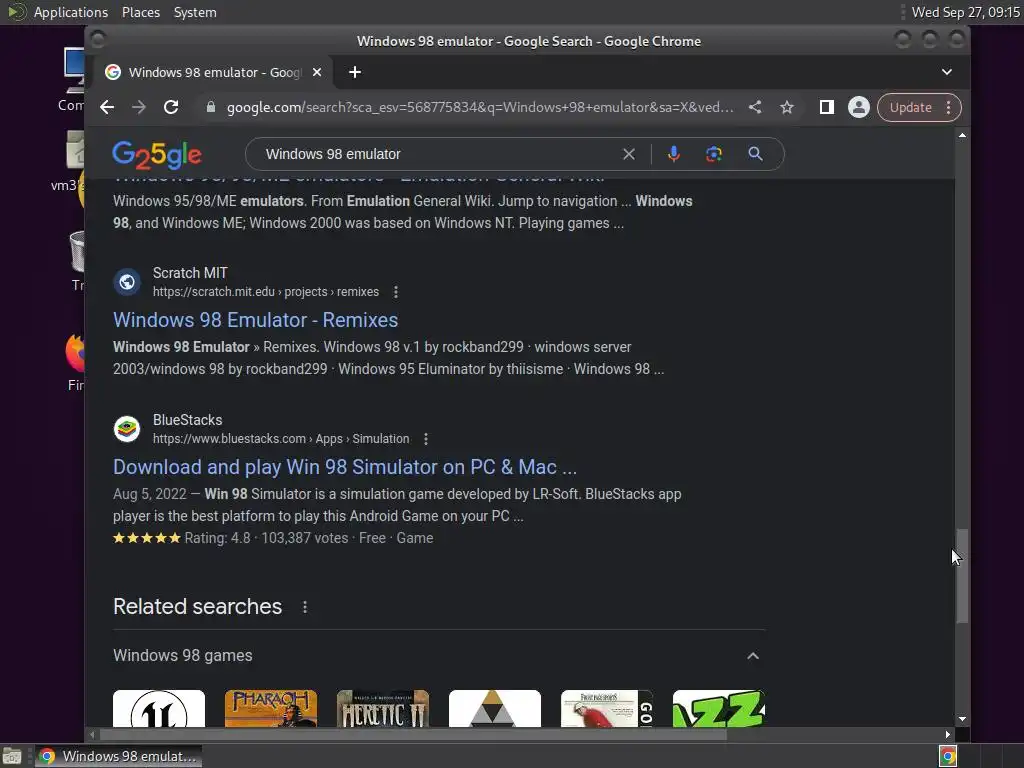
Task: Submit search with the magnifier icon
Action: click(x=756, y=154)
